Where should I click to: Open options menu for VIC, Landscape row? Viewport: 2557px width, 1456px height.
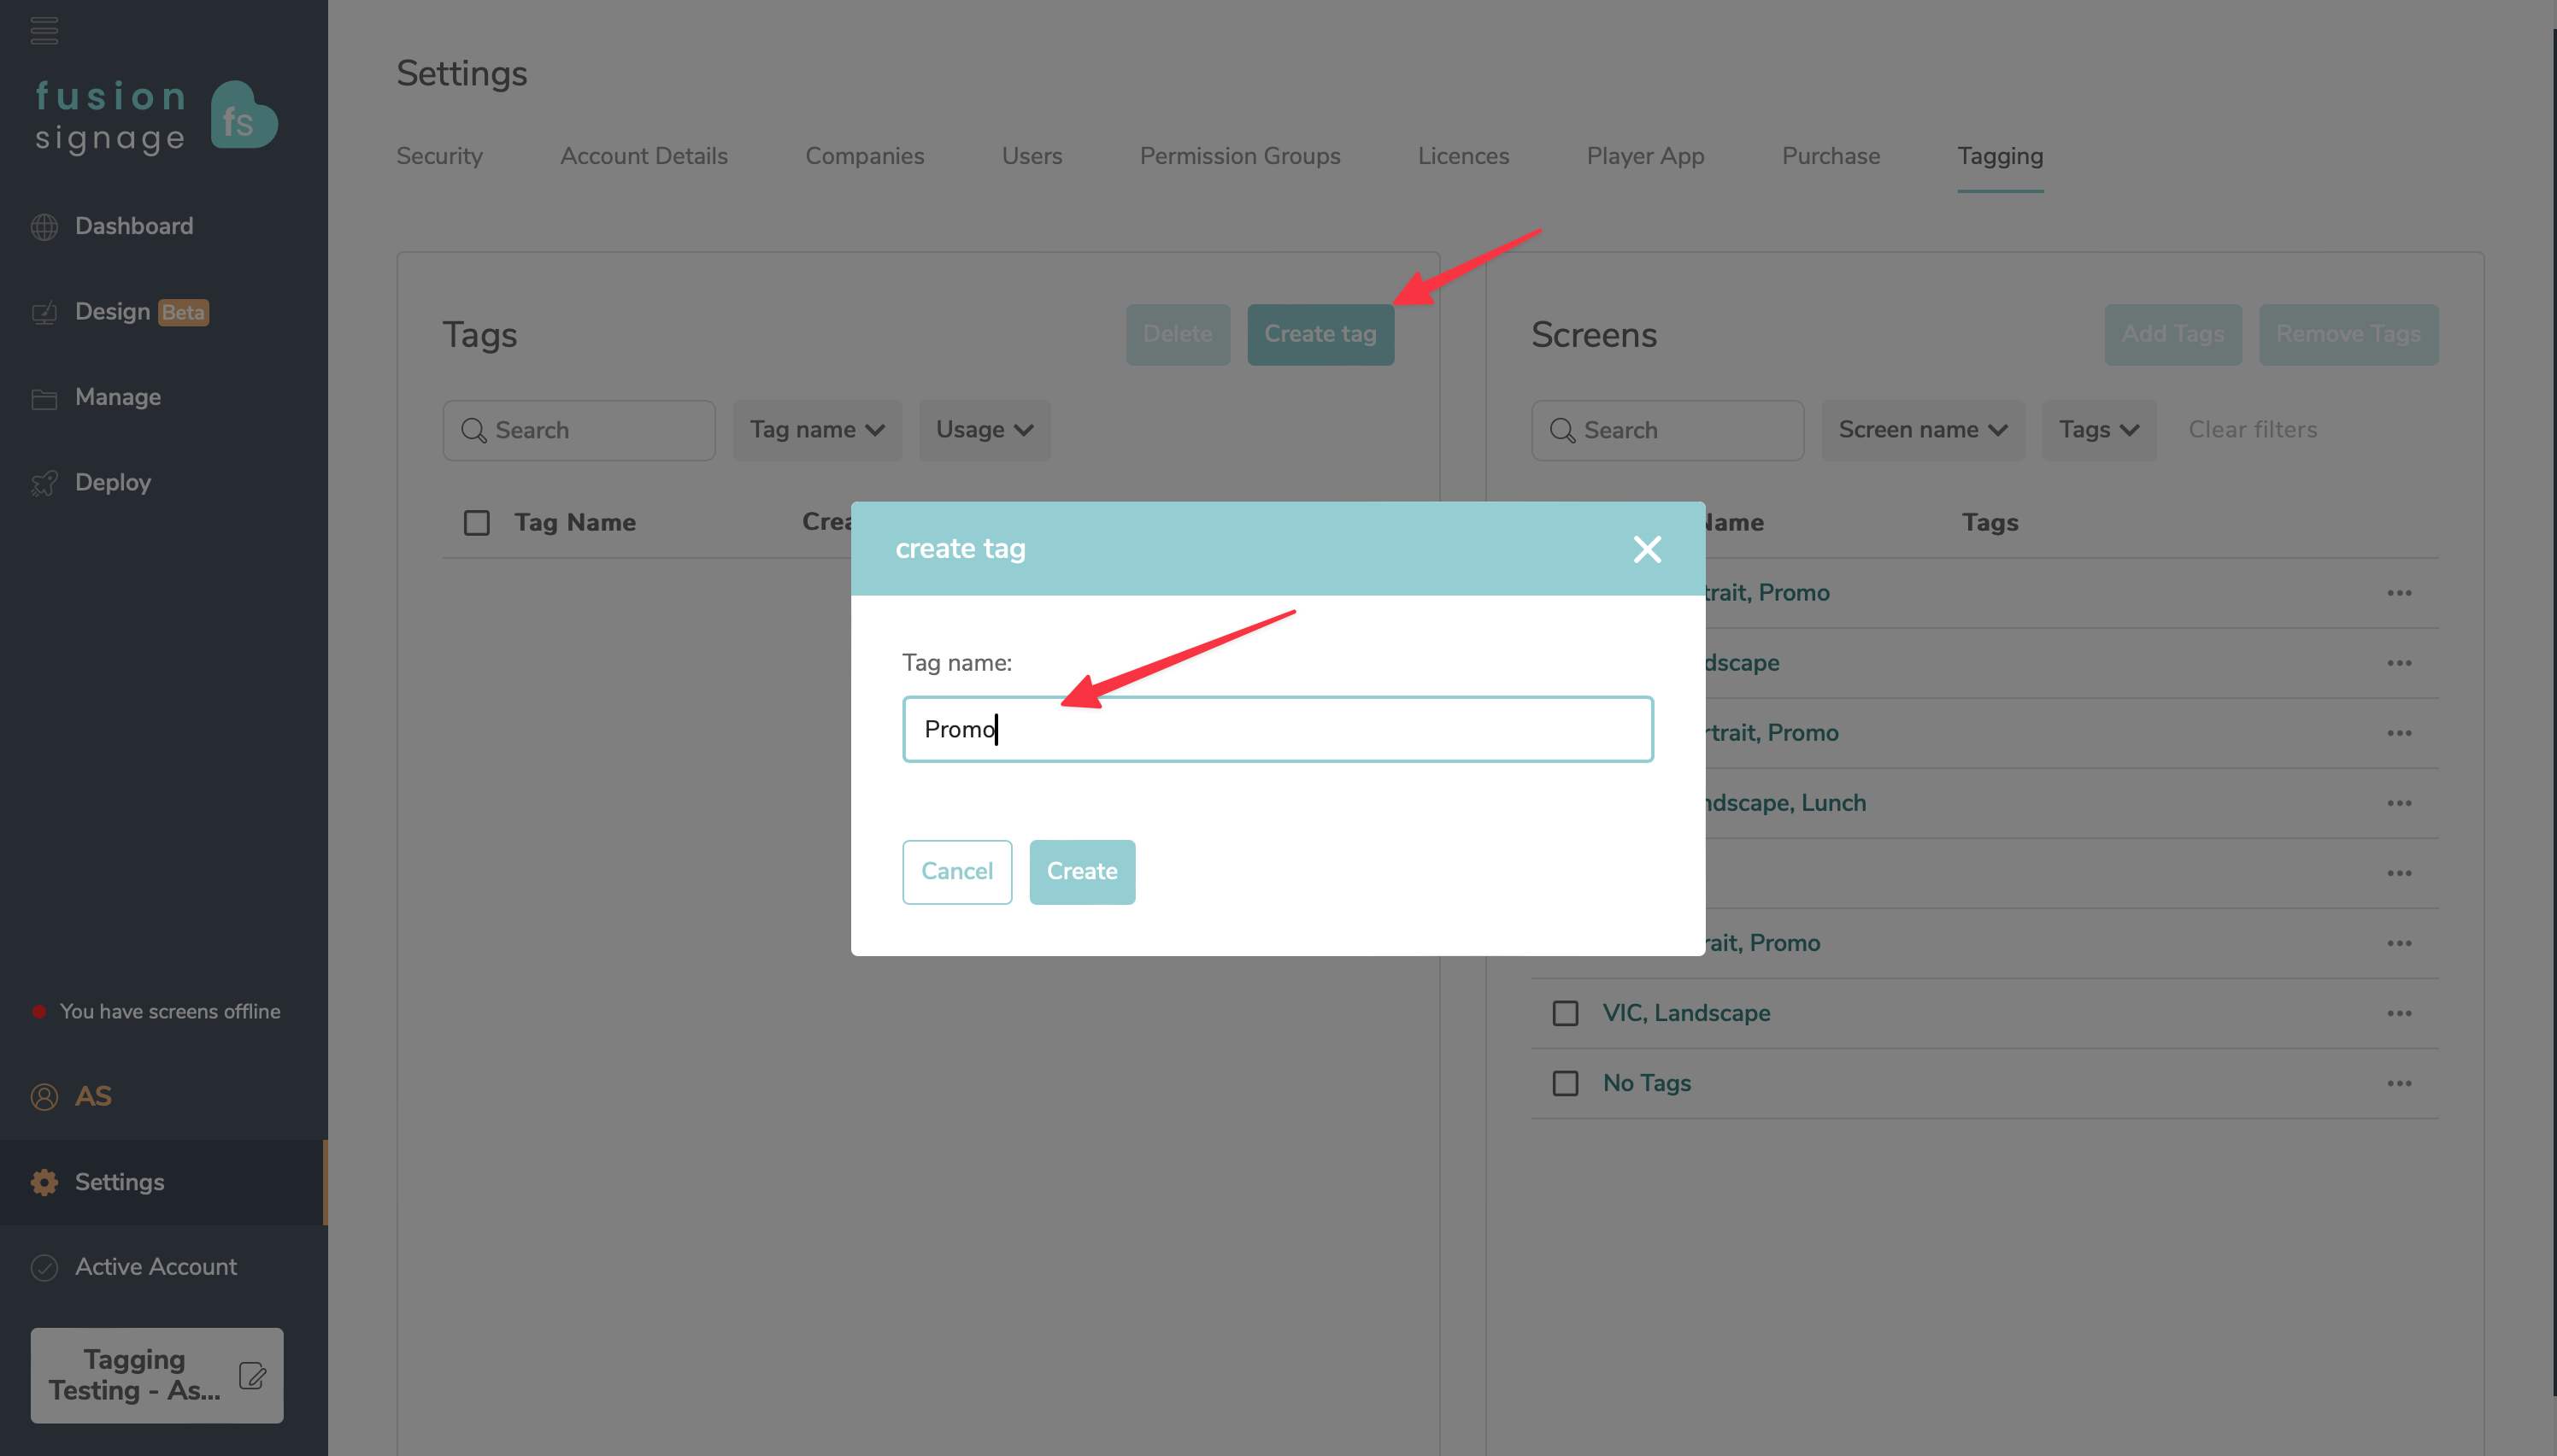pyautogui.click(x=2399, y=1013)
